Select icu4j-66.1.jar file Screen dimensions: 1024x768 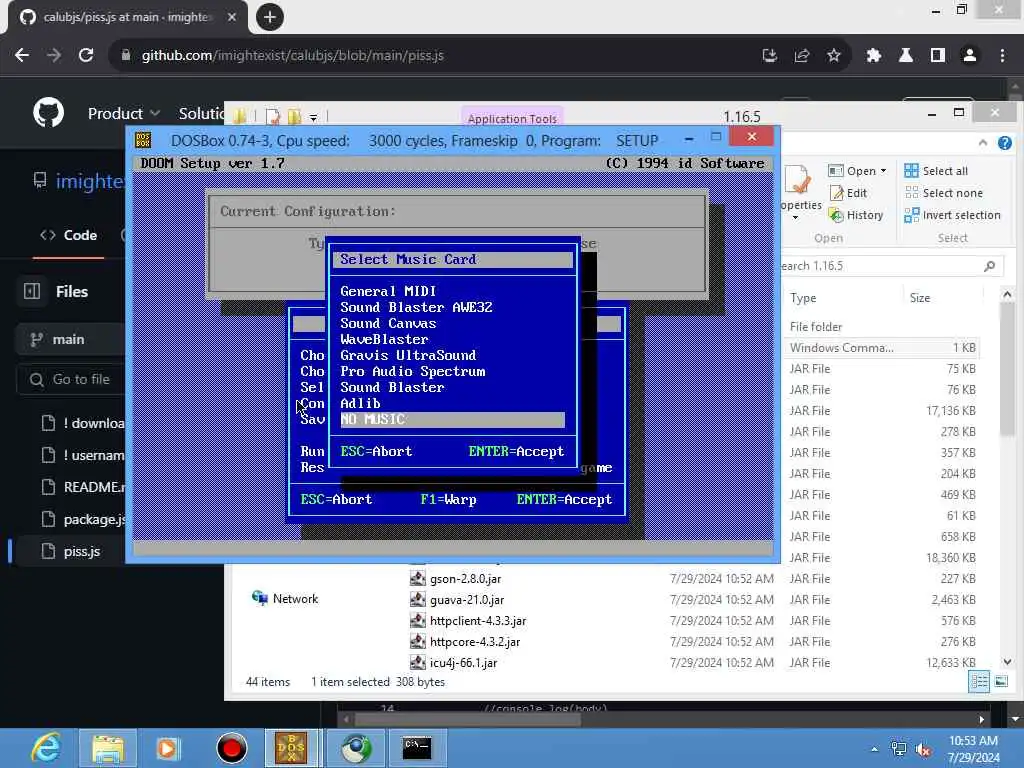coord(464,662)
